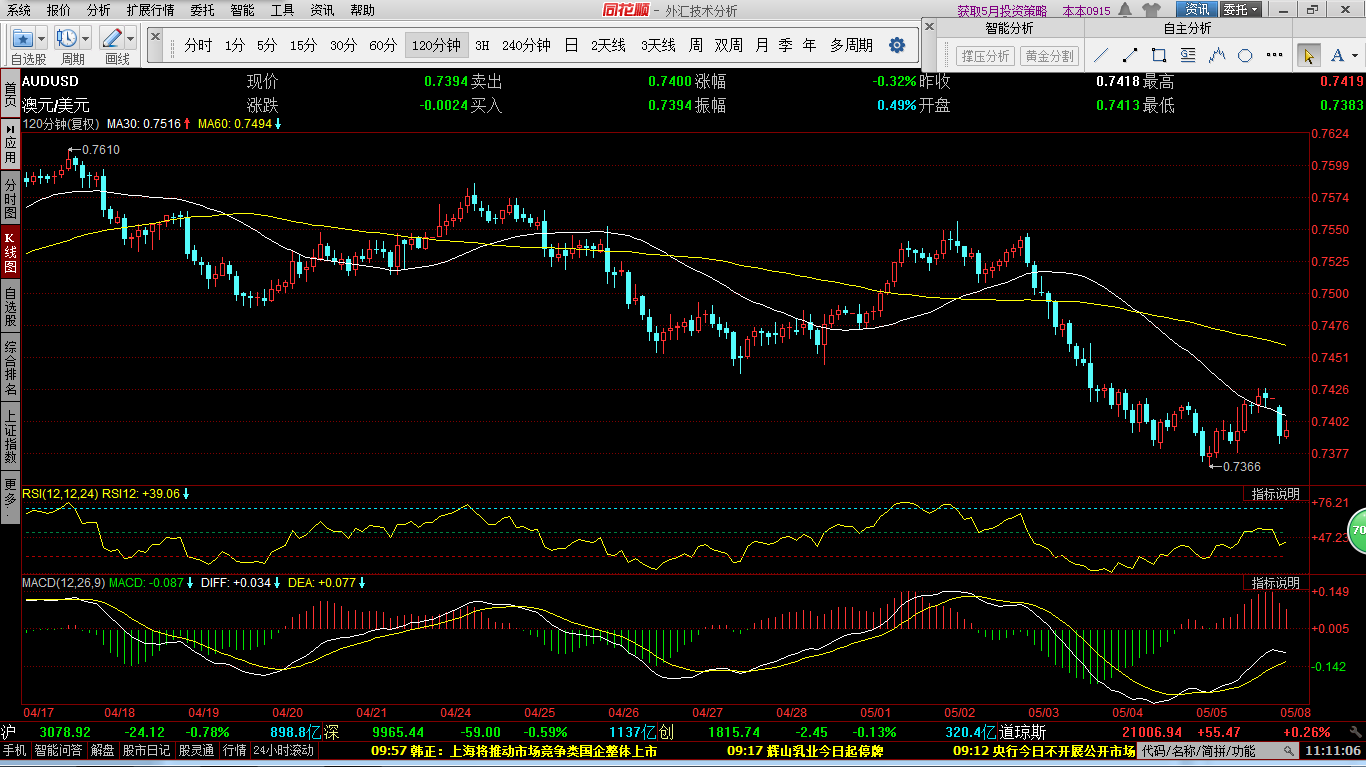
Task: Switch to 15分 period
Action: 303,45
